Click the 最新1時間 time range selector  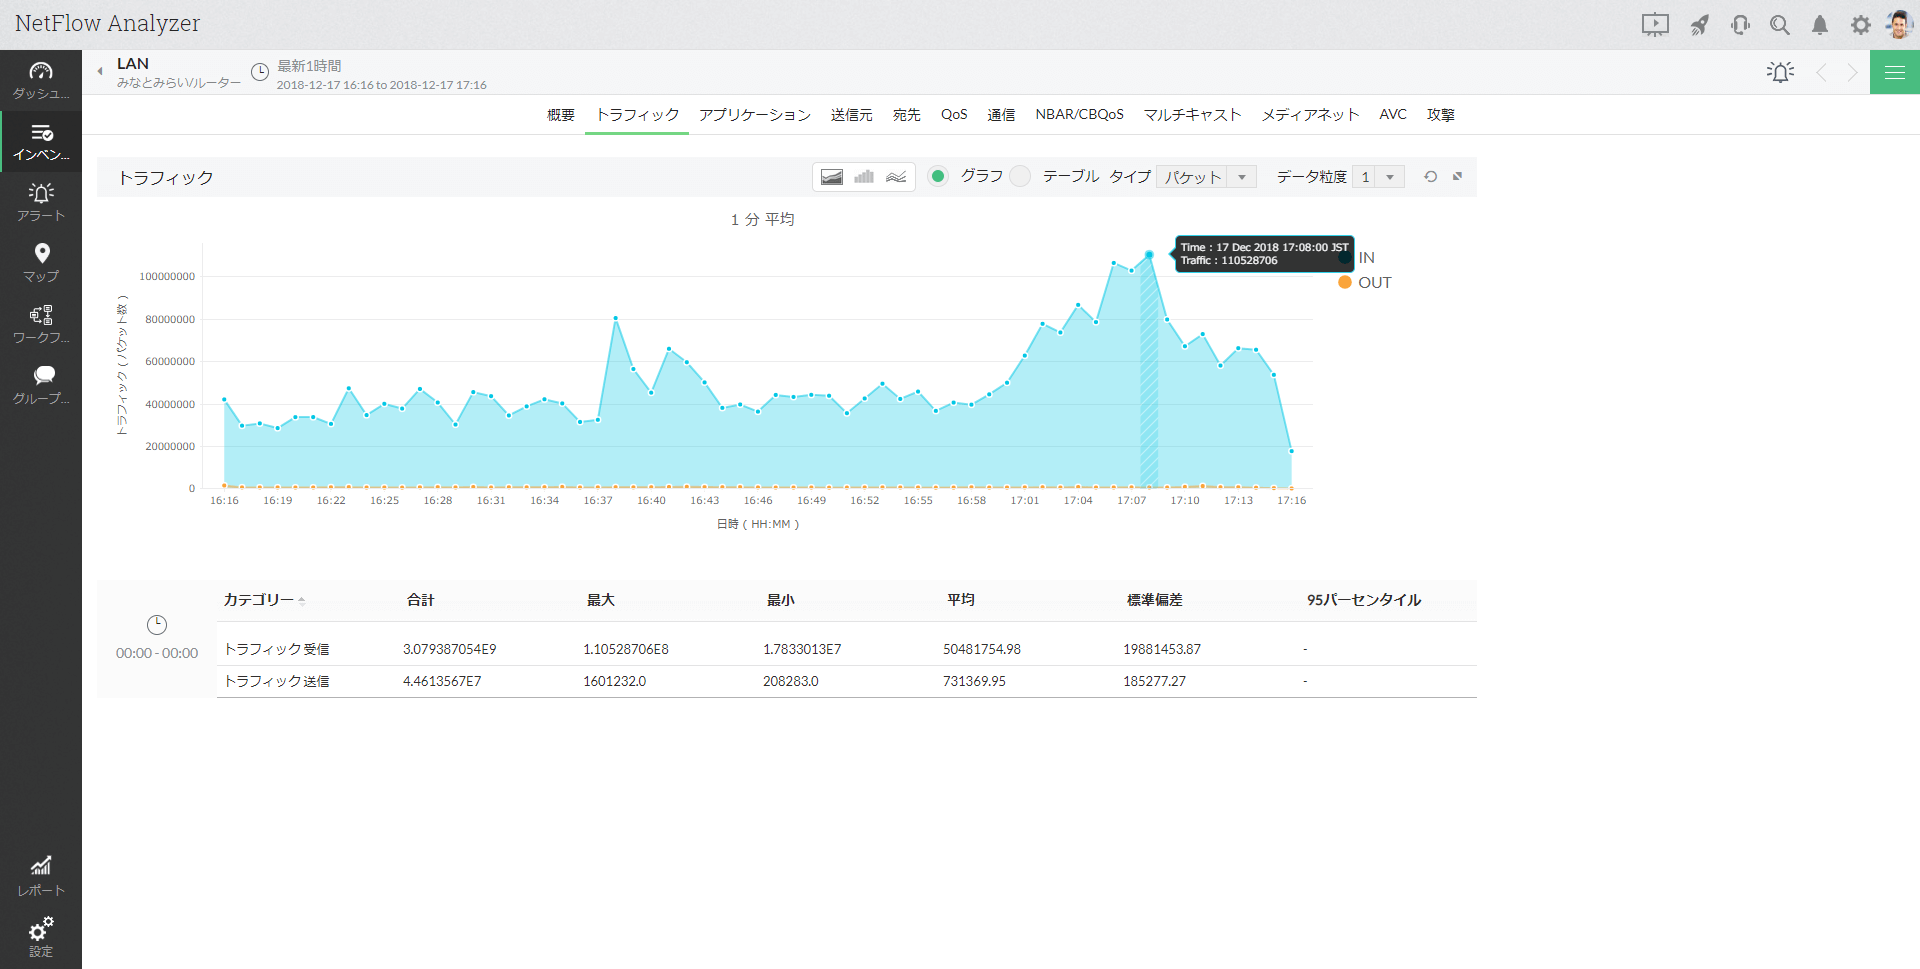pos(309,66)
